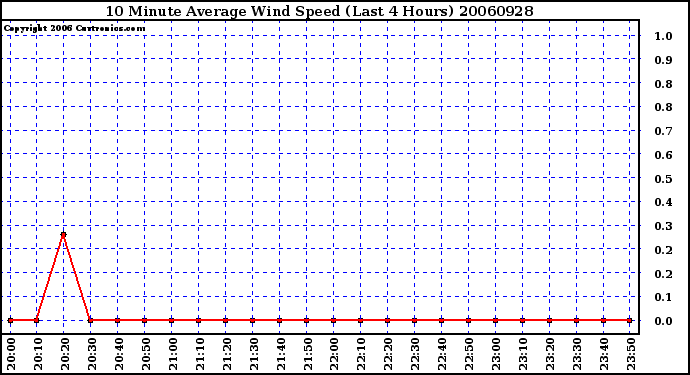
Task: Select the data point marker at 20:30
Action: tap(90, 320)
